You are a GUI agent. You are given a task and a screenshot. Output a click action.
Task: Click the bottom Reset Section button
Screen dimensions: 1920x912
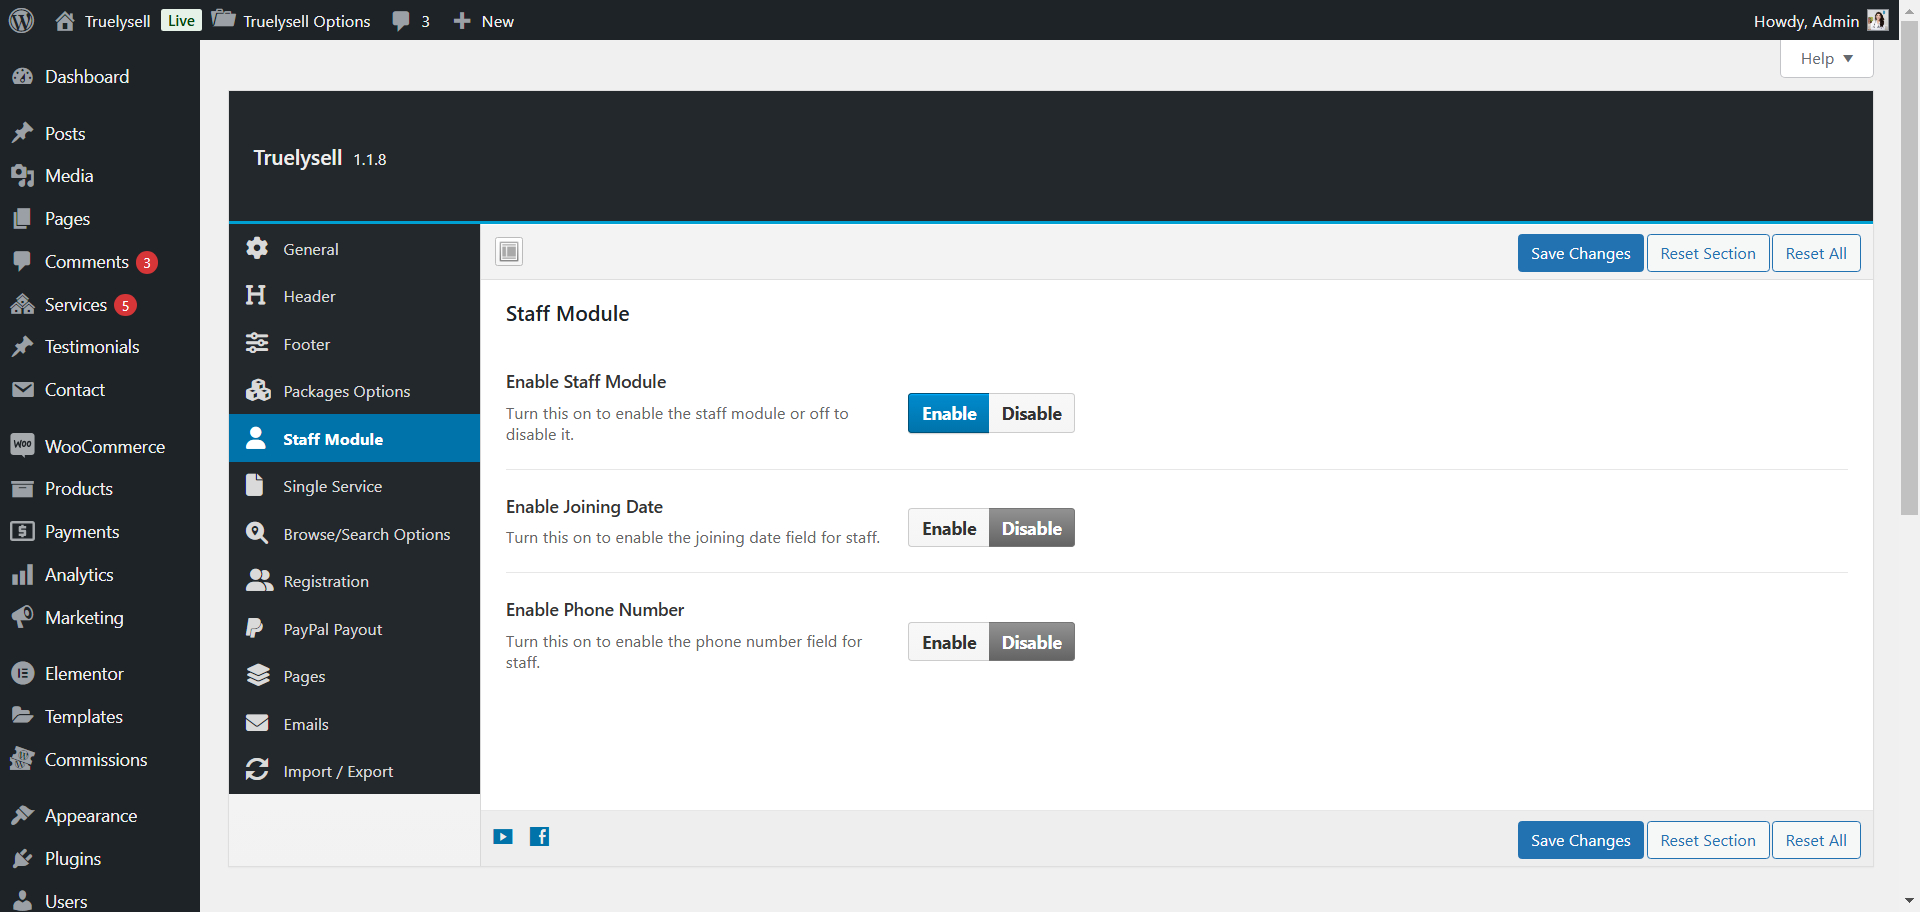click(x=1707, y=840)
